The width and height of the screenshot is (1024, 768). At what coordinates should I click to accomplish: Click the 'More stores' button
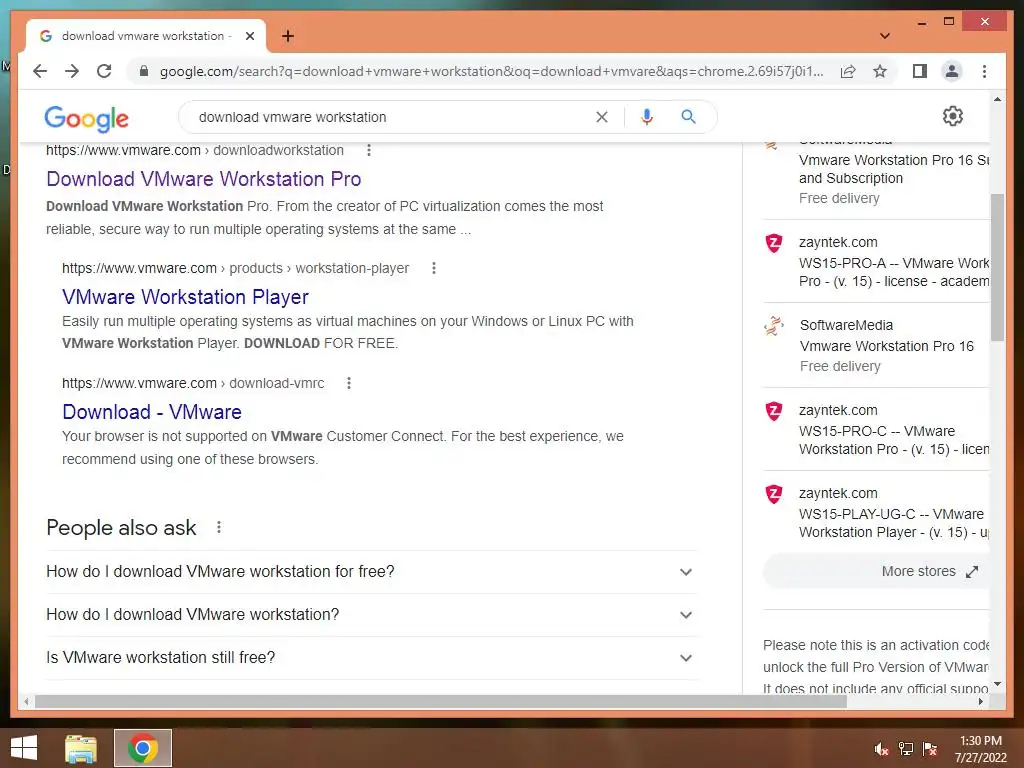(x=876, y=571)
